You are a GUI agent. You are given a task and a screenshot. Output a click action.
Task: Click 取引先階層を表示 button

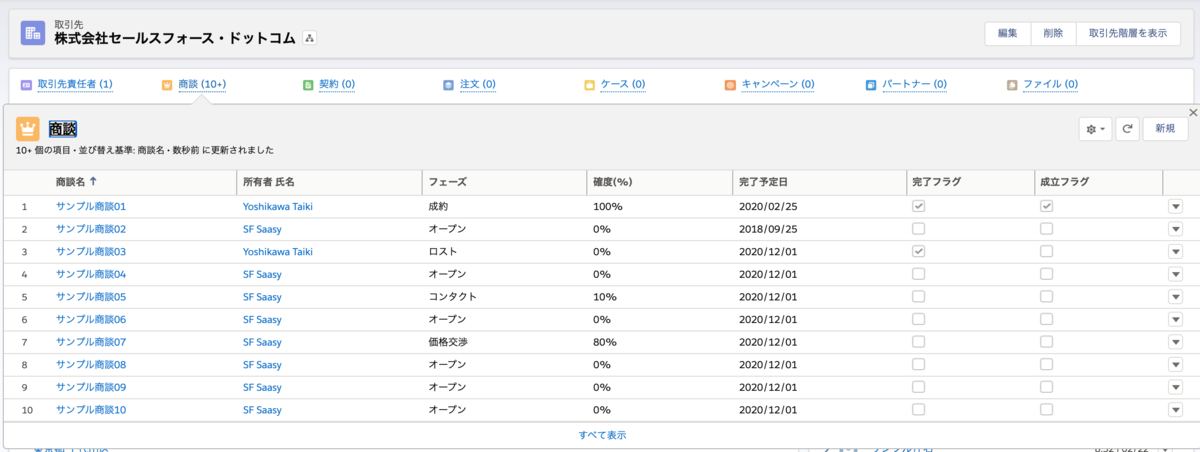pyautogui.click(x=1128, y=33)
